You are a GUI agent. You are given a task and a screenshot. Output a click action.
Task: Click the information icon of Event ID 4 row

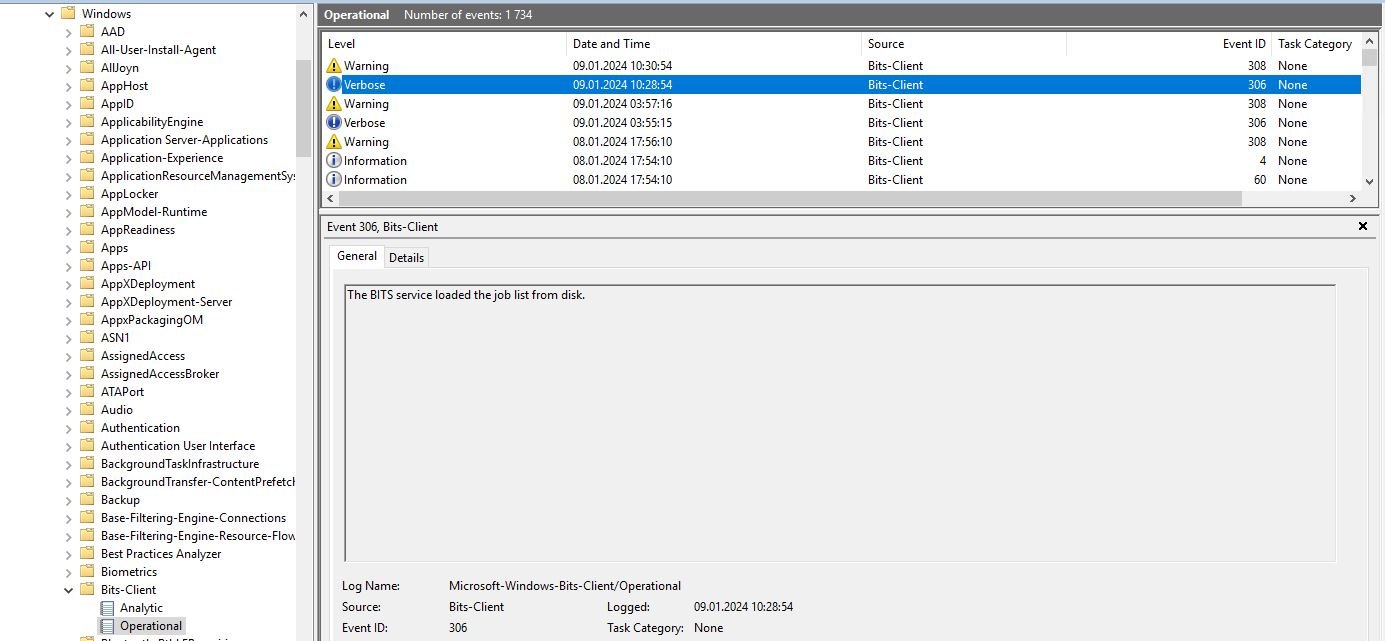click(x=334, y=161)
